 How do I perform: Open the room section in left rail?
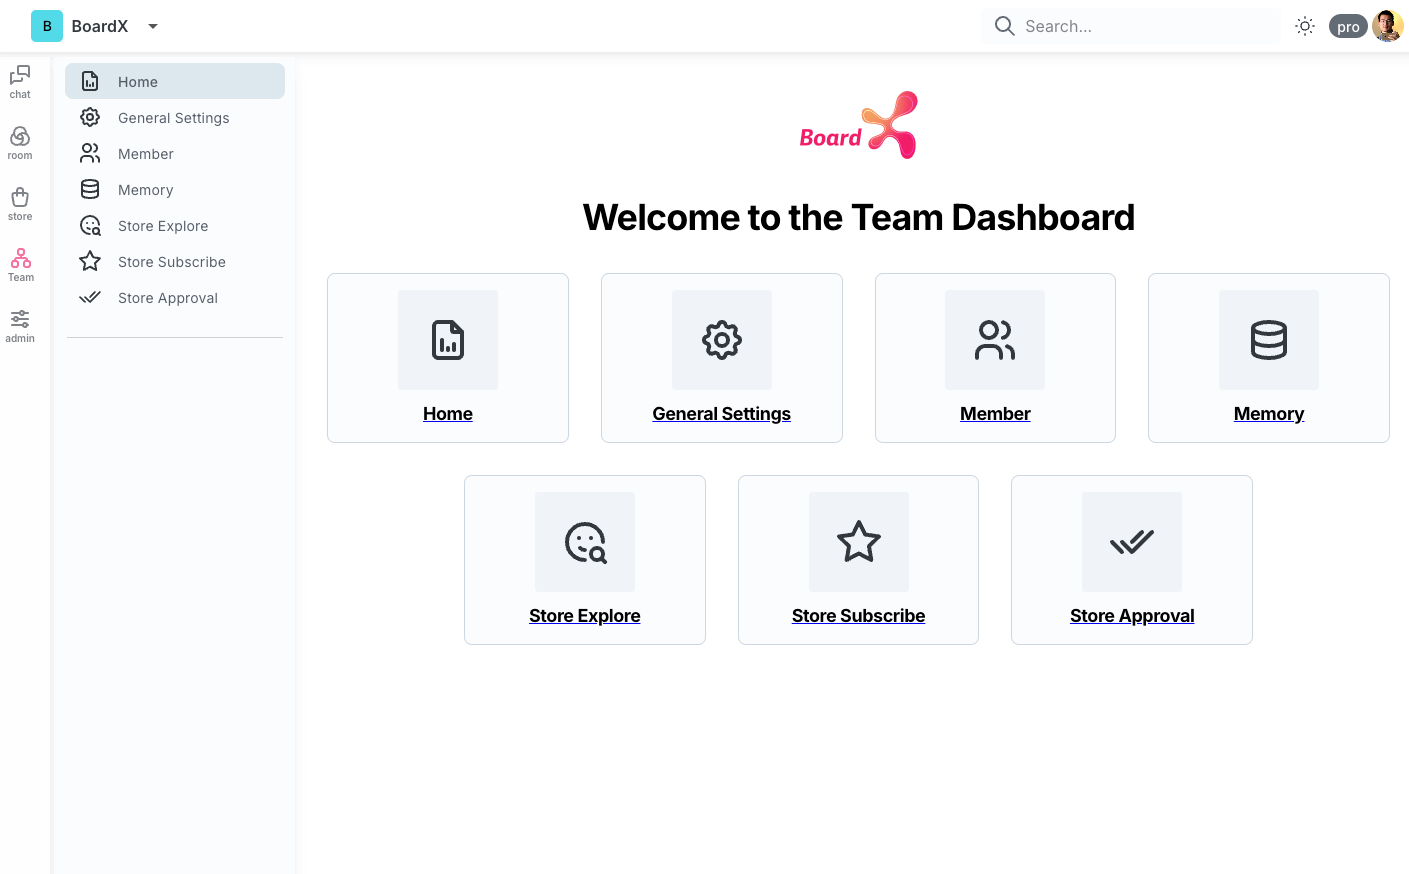20,143
